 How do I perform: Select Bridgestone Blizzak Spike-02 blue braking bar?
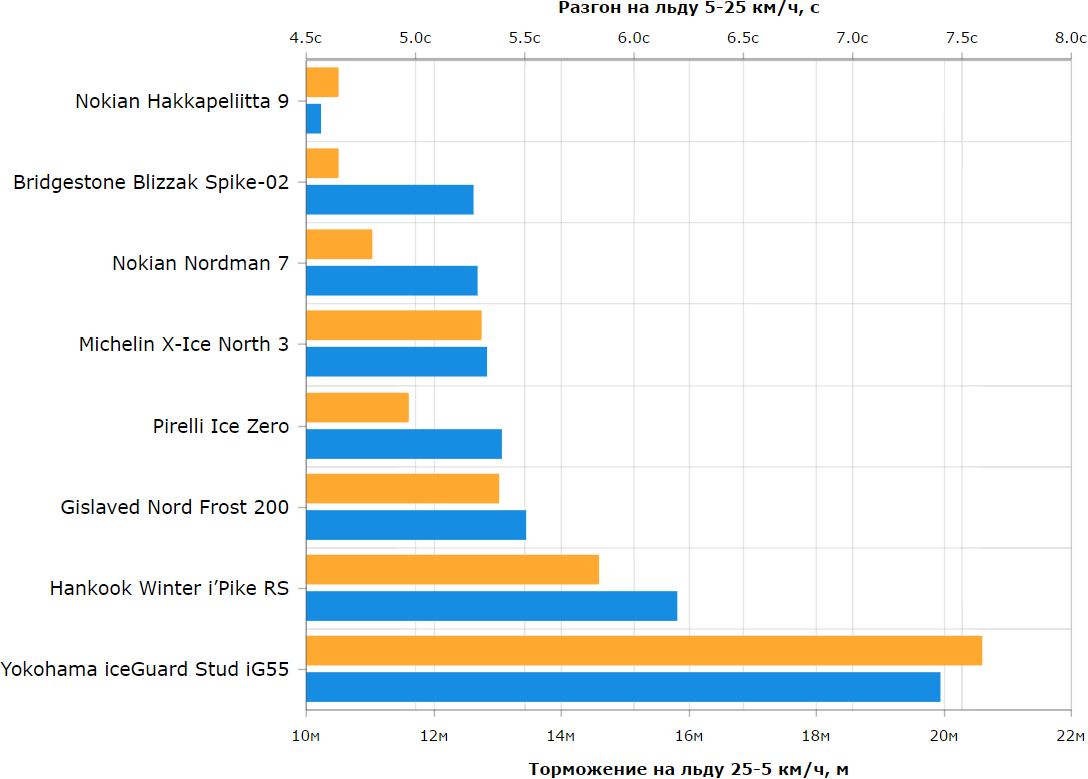coord(390,200)
